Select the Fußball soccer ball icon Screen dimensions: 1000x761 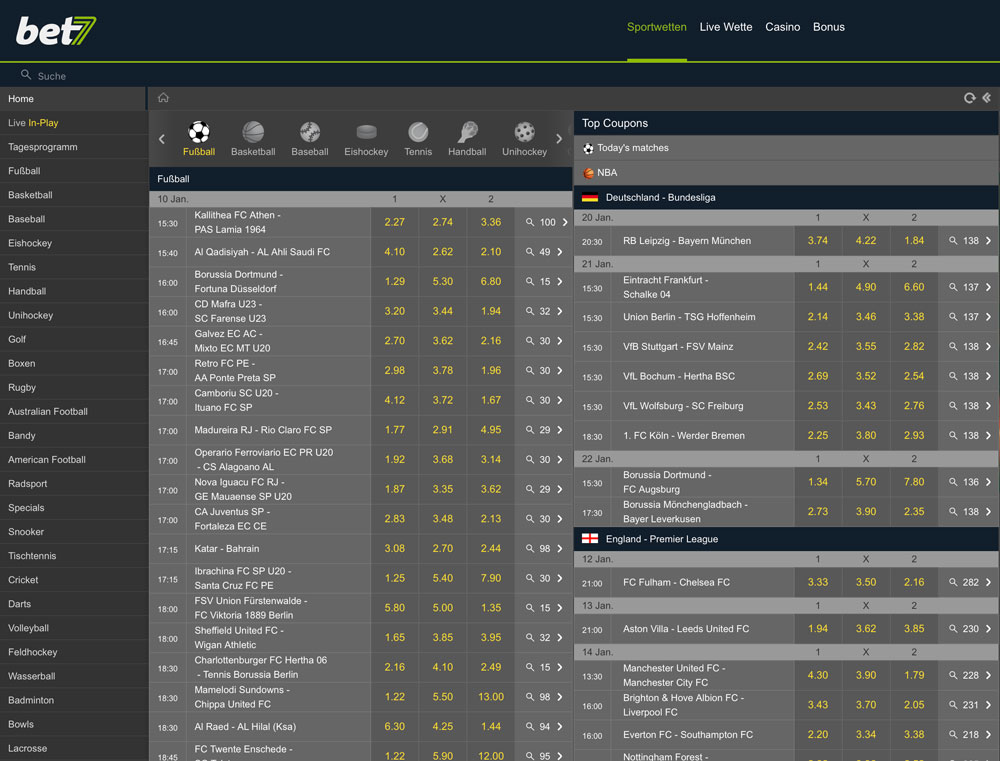pos(199,132)
